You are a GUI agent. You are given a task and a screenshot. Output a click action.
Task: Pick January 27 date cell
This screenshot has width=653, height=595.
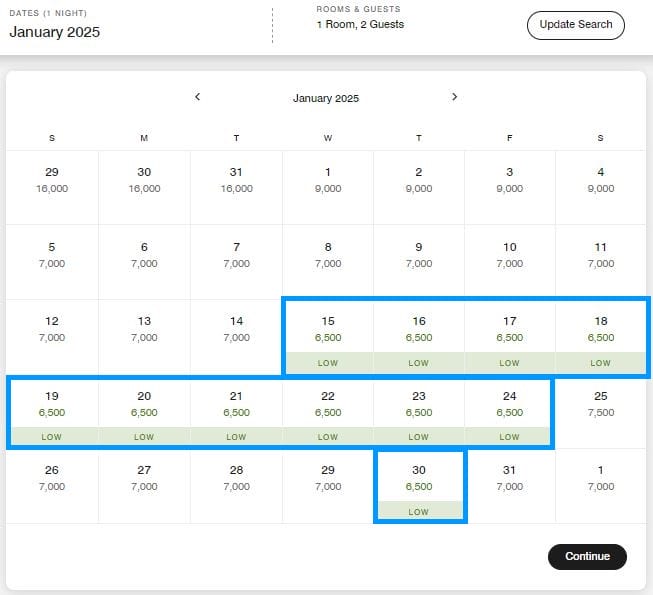coord(144,486)
